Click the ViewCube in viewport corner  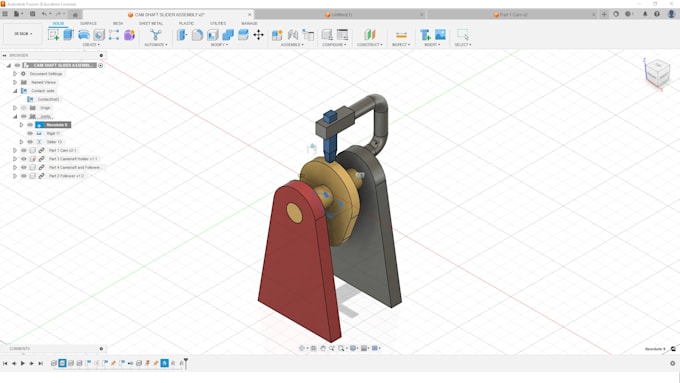[x=658, y=73]
